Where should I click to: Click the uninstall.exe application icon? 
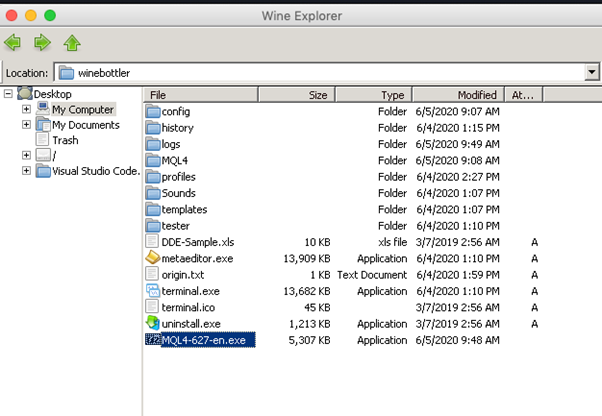click(152, 323)
